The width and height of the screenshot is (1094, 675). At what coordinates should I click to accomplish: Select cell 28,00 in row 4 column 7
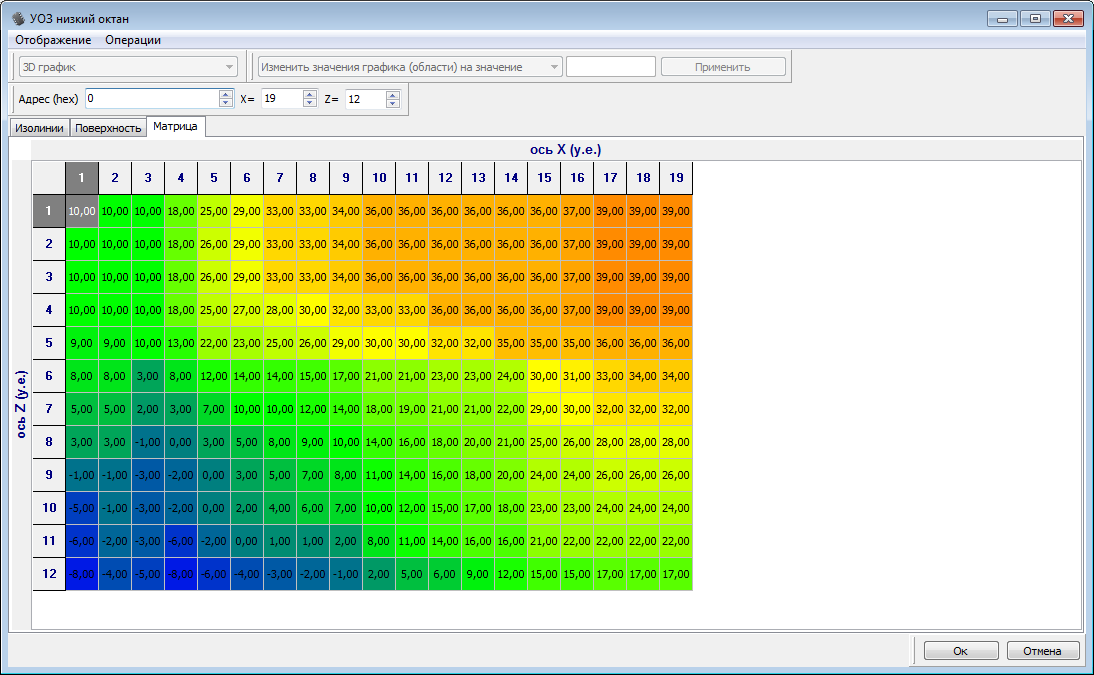(280, 310)
